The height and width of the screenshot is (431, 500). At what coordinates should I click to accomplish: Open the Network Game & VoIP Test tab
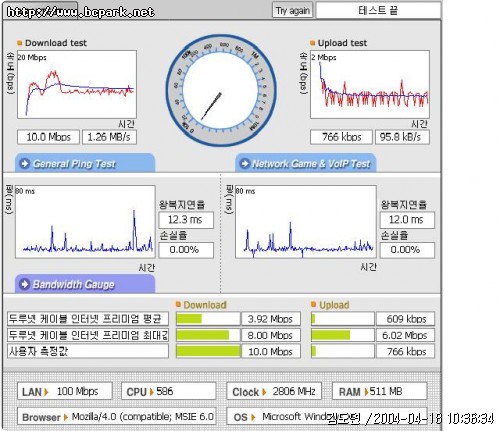click(306, 163)
